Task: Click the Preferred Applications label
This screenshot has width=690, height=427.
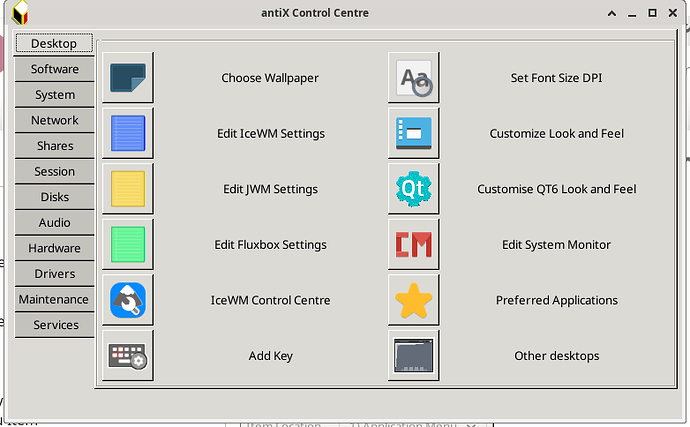Action: (556, 300)
